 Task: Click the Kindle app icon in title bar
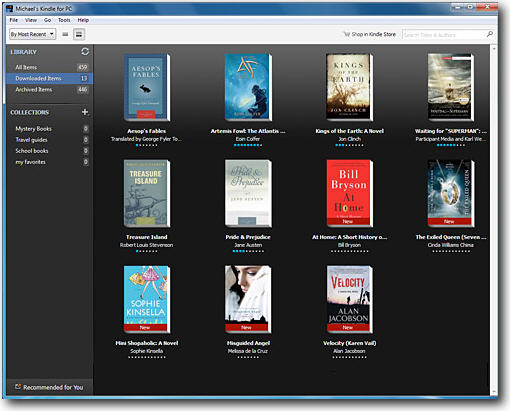(x=10, y=9)
